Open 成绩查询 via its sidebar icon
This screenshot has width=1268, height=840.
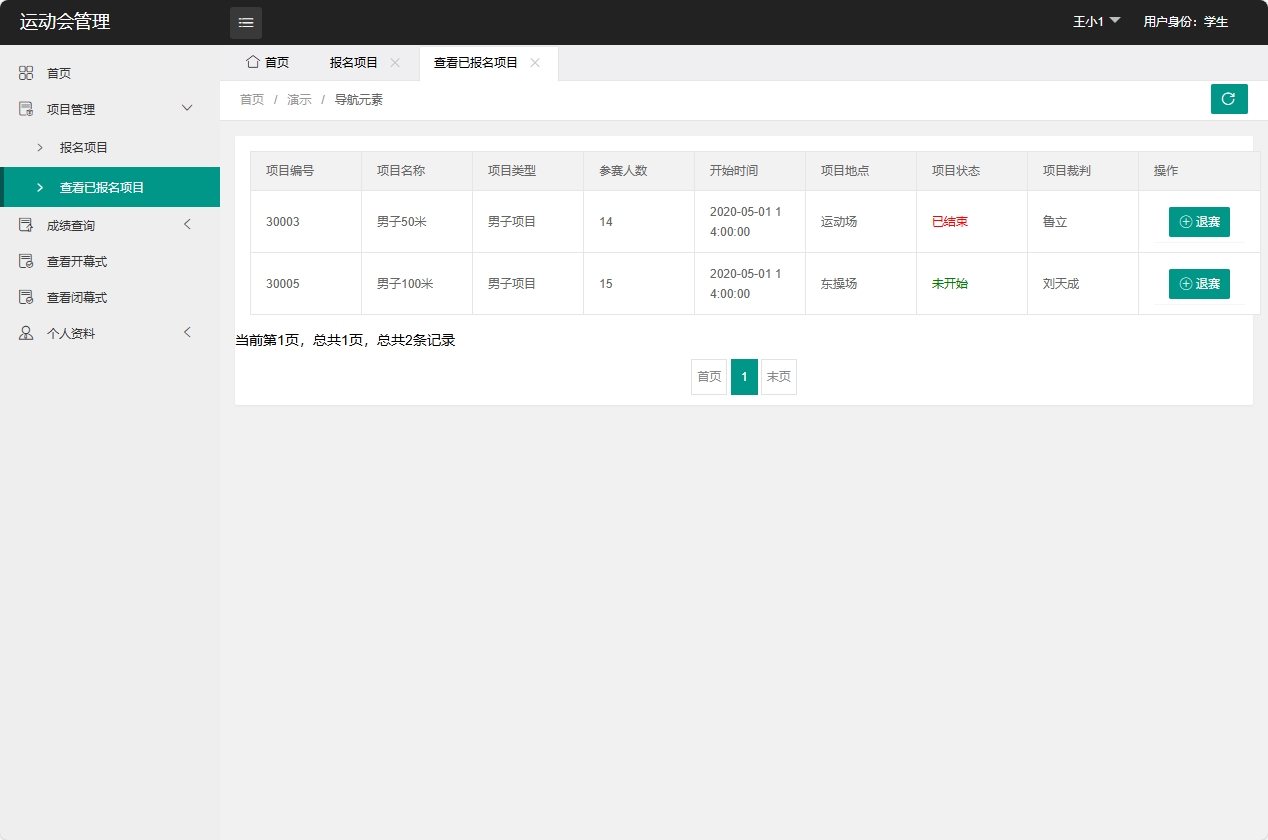pos(25,224)
